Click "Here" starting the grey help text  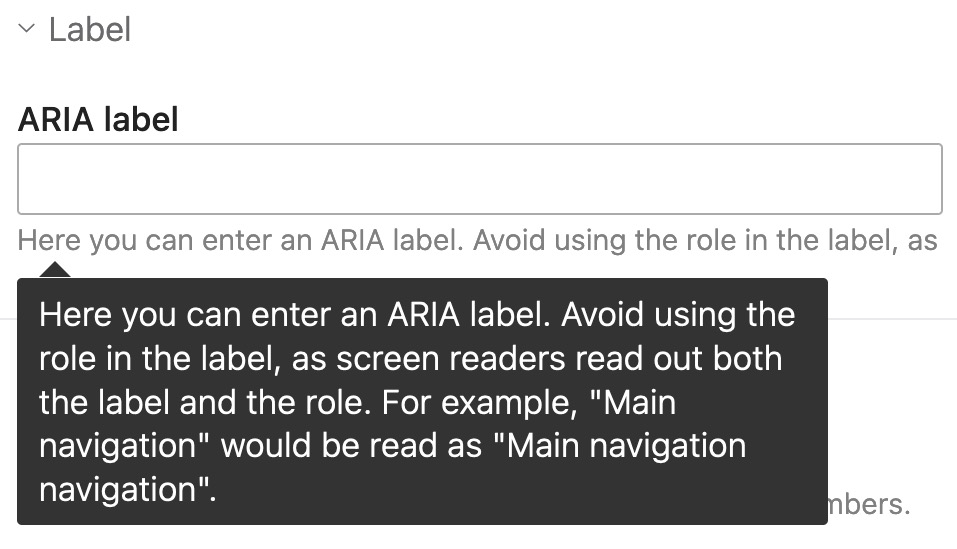pyautogui.click(x=50, y=241)
